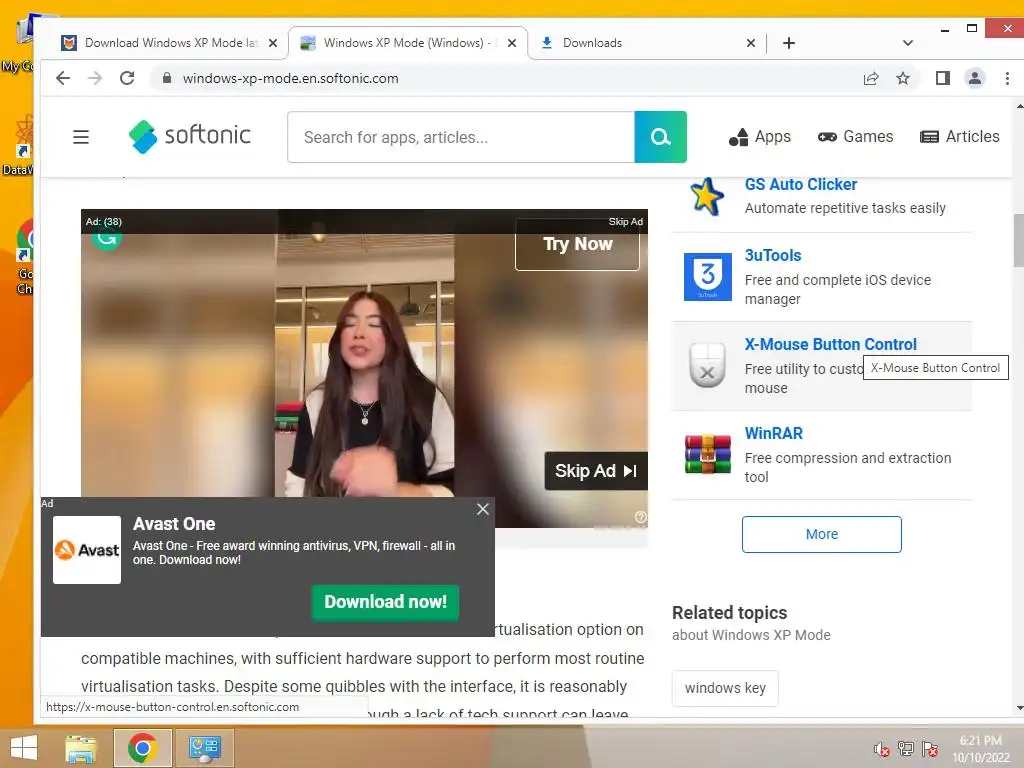
Task: Bookmark this page with the star
Action: 903,78
